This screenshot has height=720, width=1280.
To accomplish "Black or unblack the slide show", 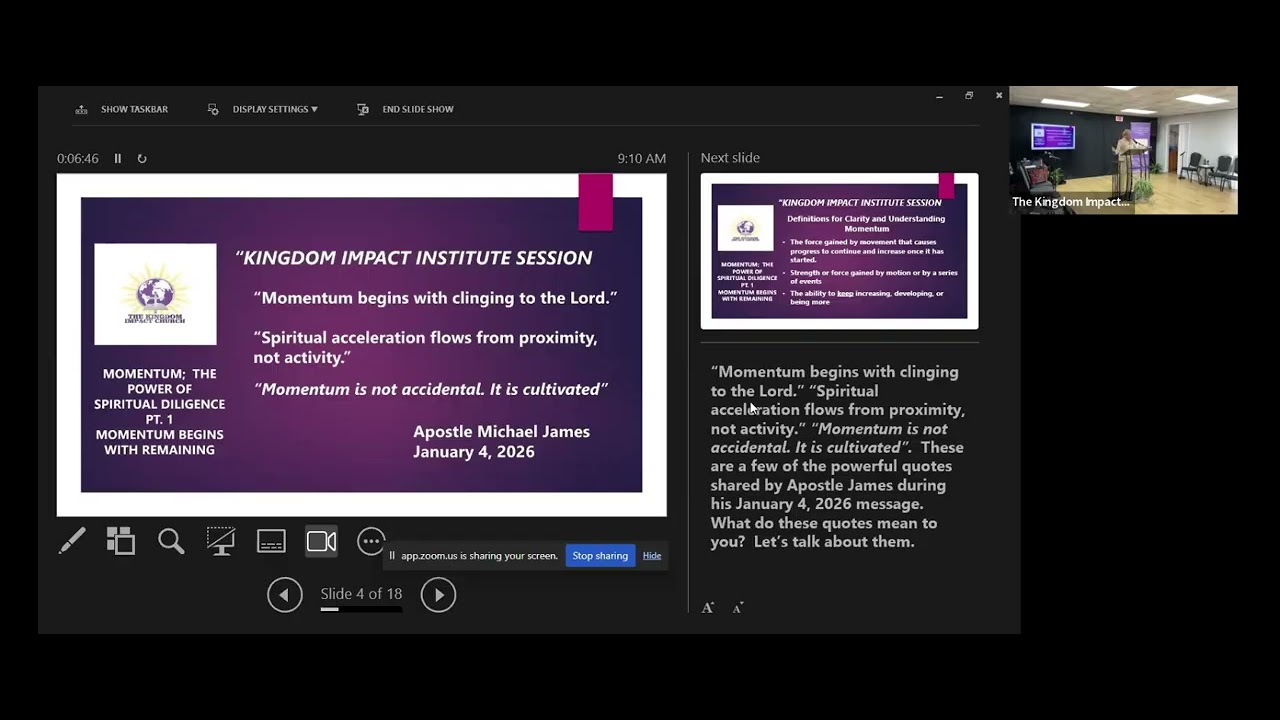I will pos(221,541).
